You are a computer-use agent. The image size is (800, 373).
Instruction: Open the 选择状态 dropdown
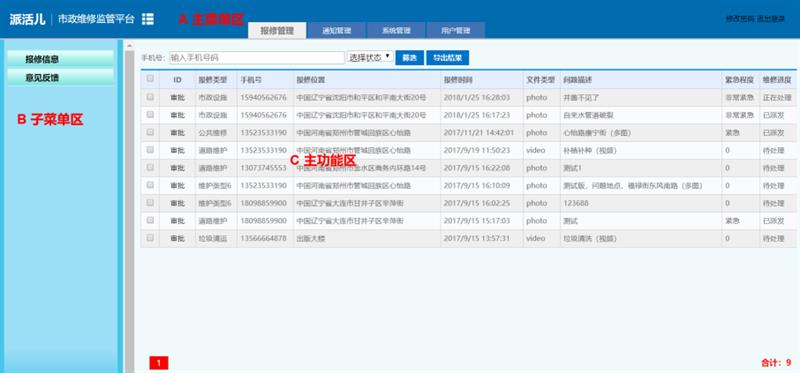click(370, 57)
